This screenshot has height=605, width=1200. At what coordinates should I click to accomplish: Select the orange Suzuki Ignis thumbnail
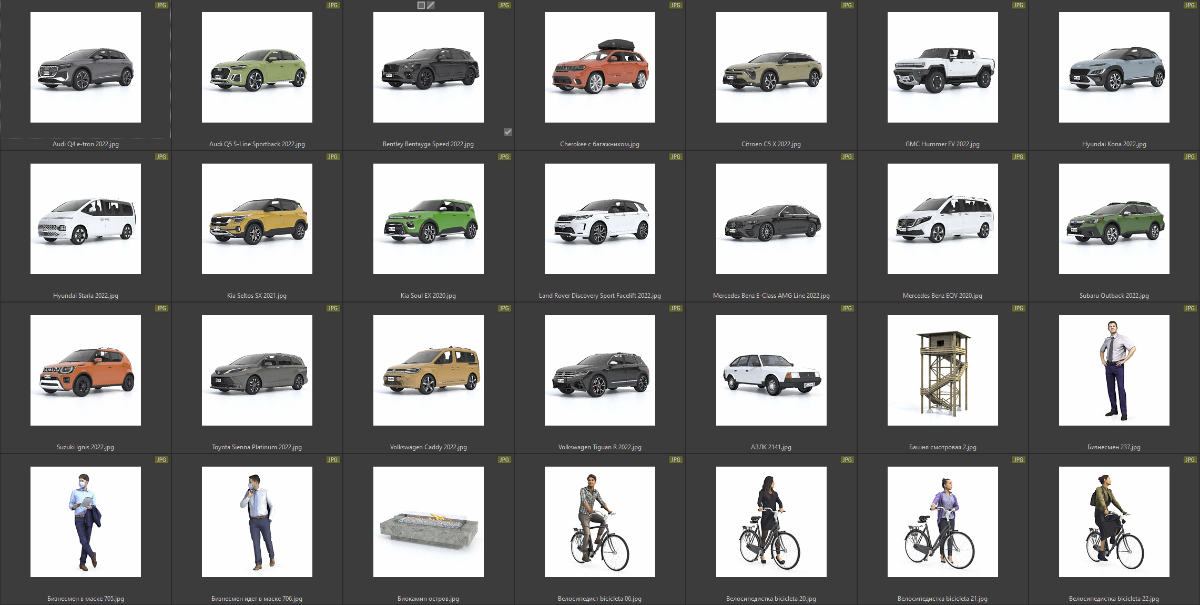[x=85, y=370]
